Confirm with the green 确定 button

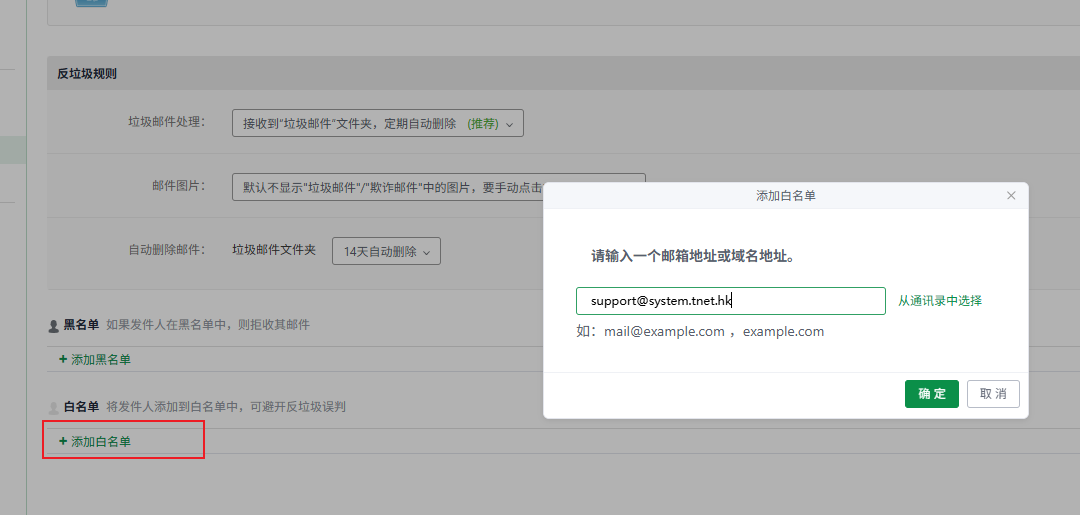pos(931,394)
